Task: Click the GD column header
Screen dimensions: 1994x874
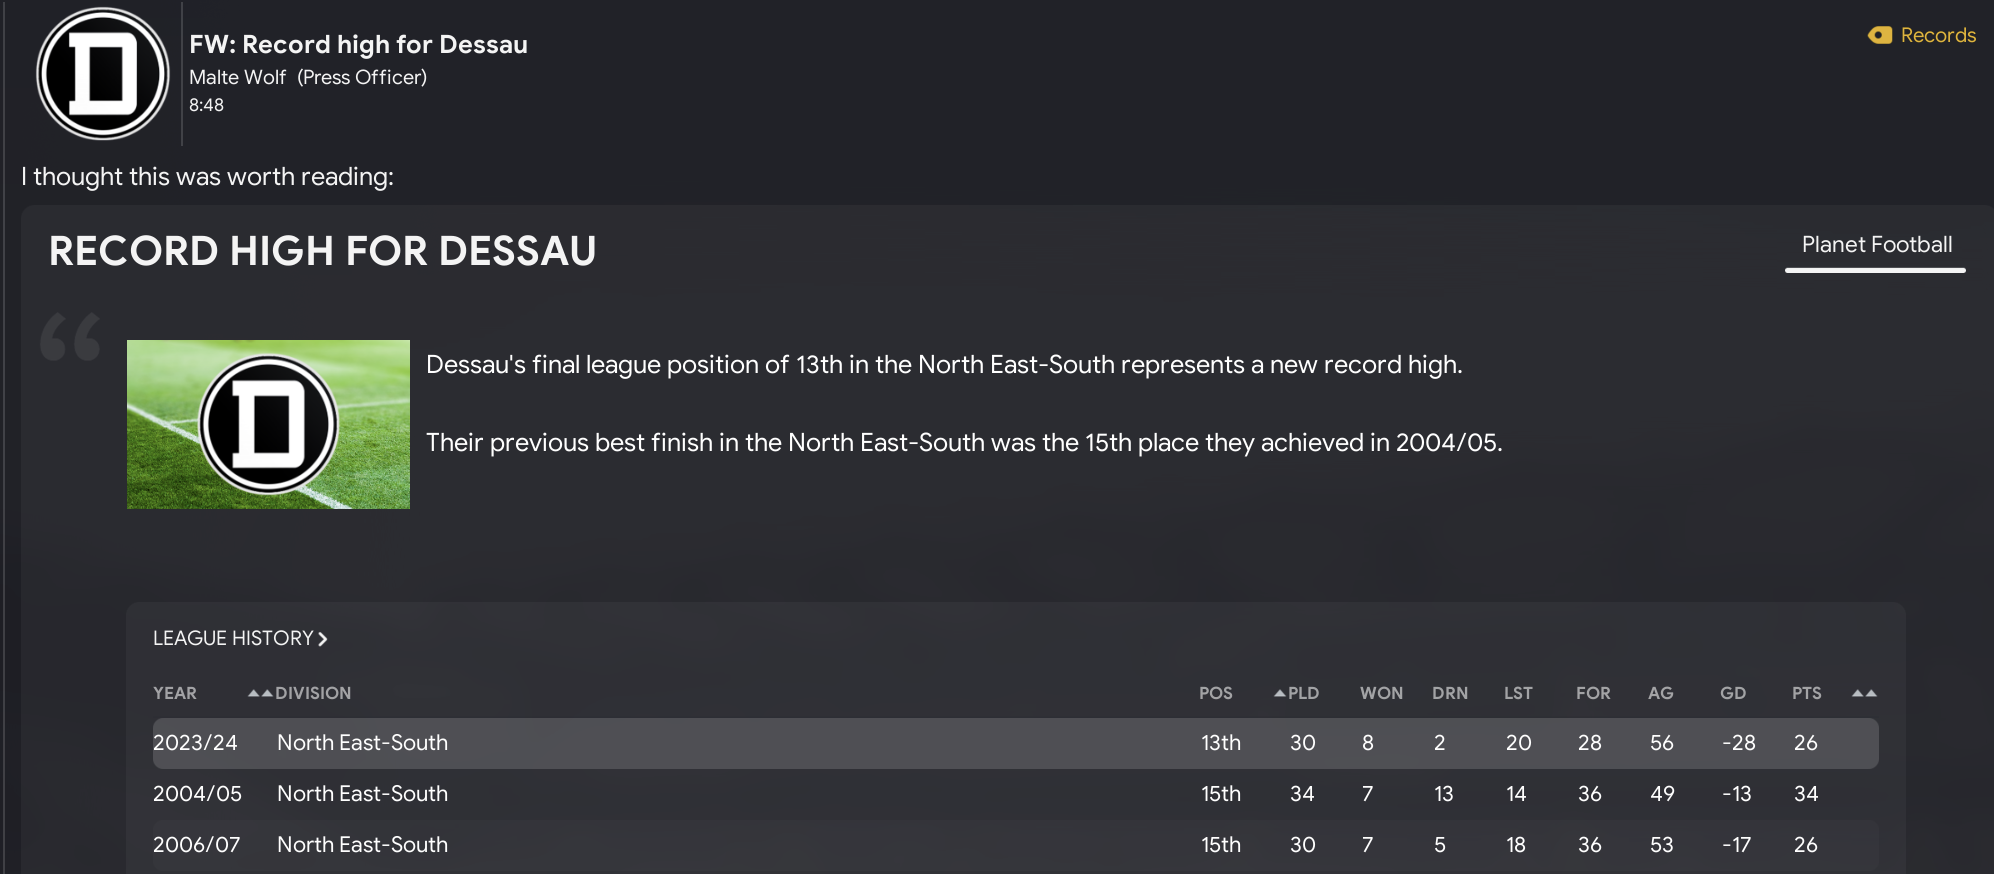Action: [1733, 693]
